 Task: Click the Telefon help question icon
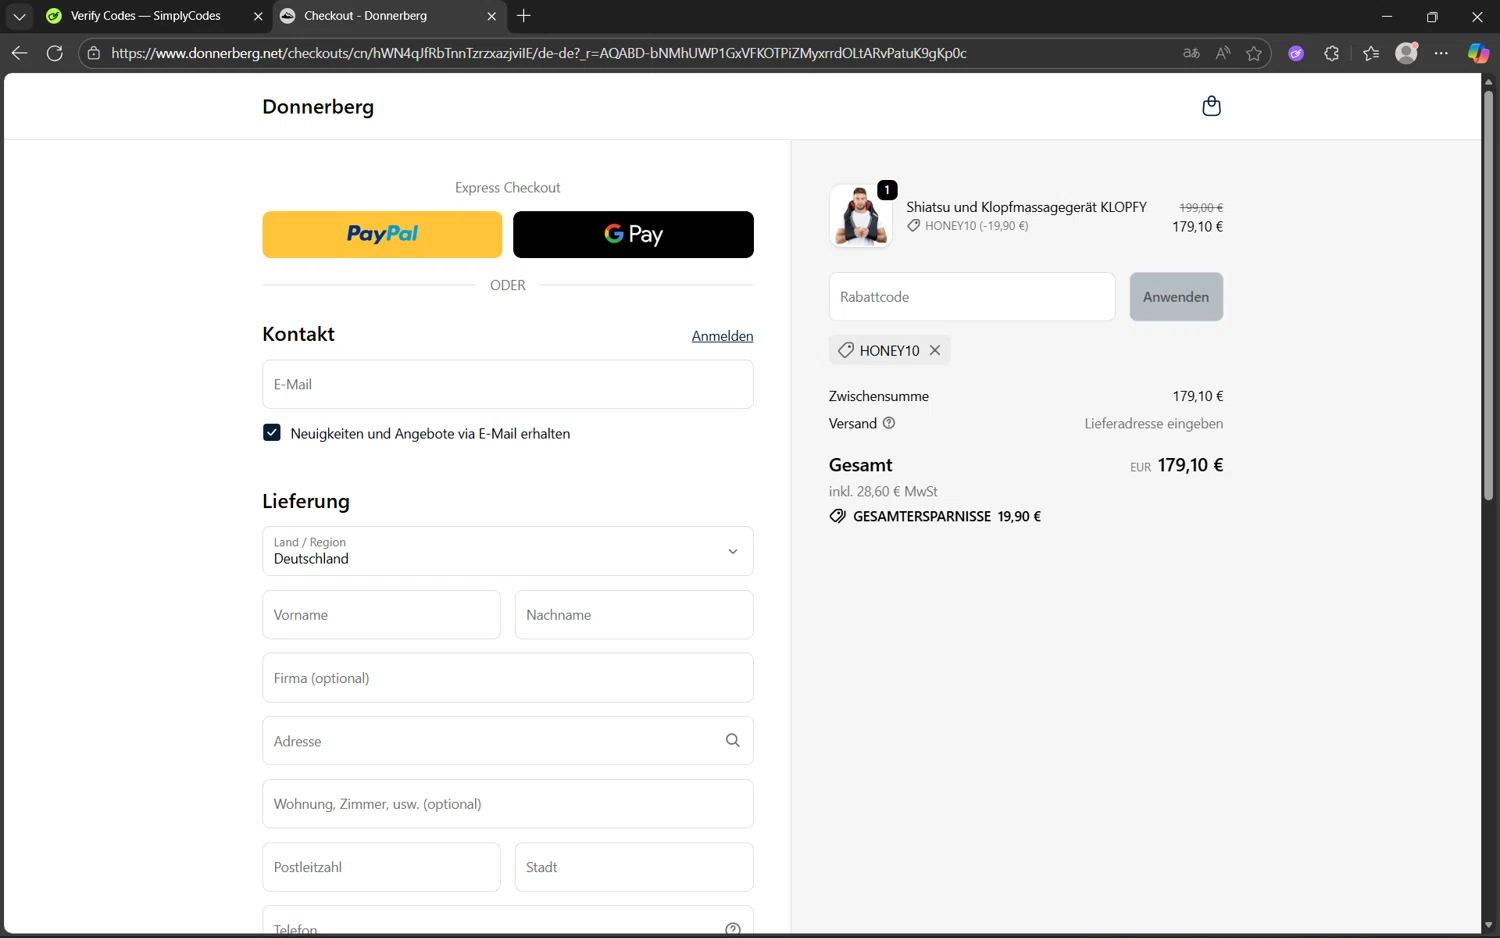click(733, 929)
